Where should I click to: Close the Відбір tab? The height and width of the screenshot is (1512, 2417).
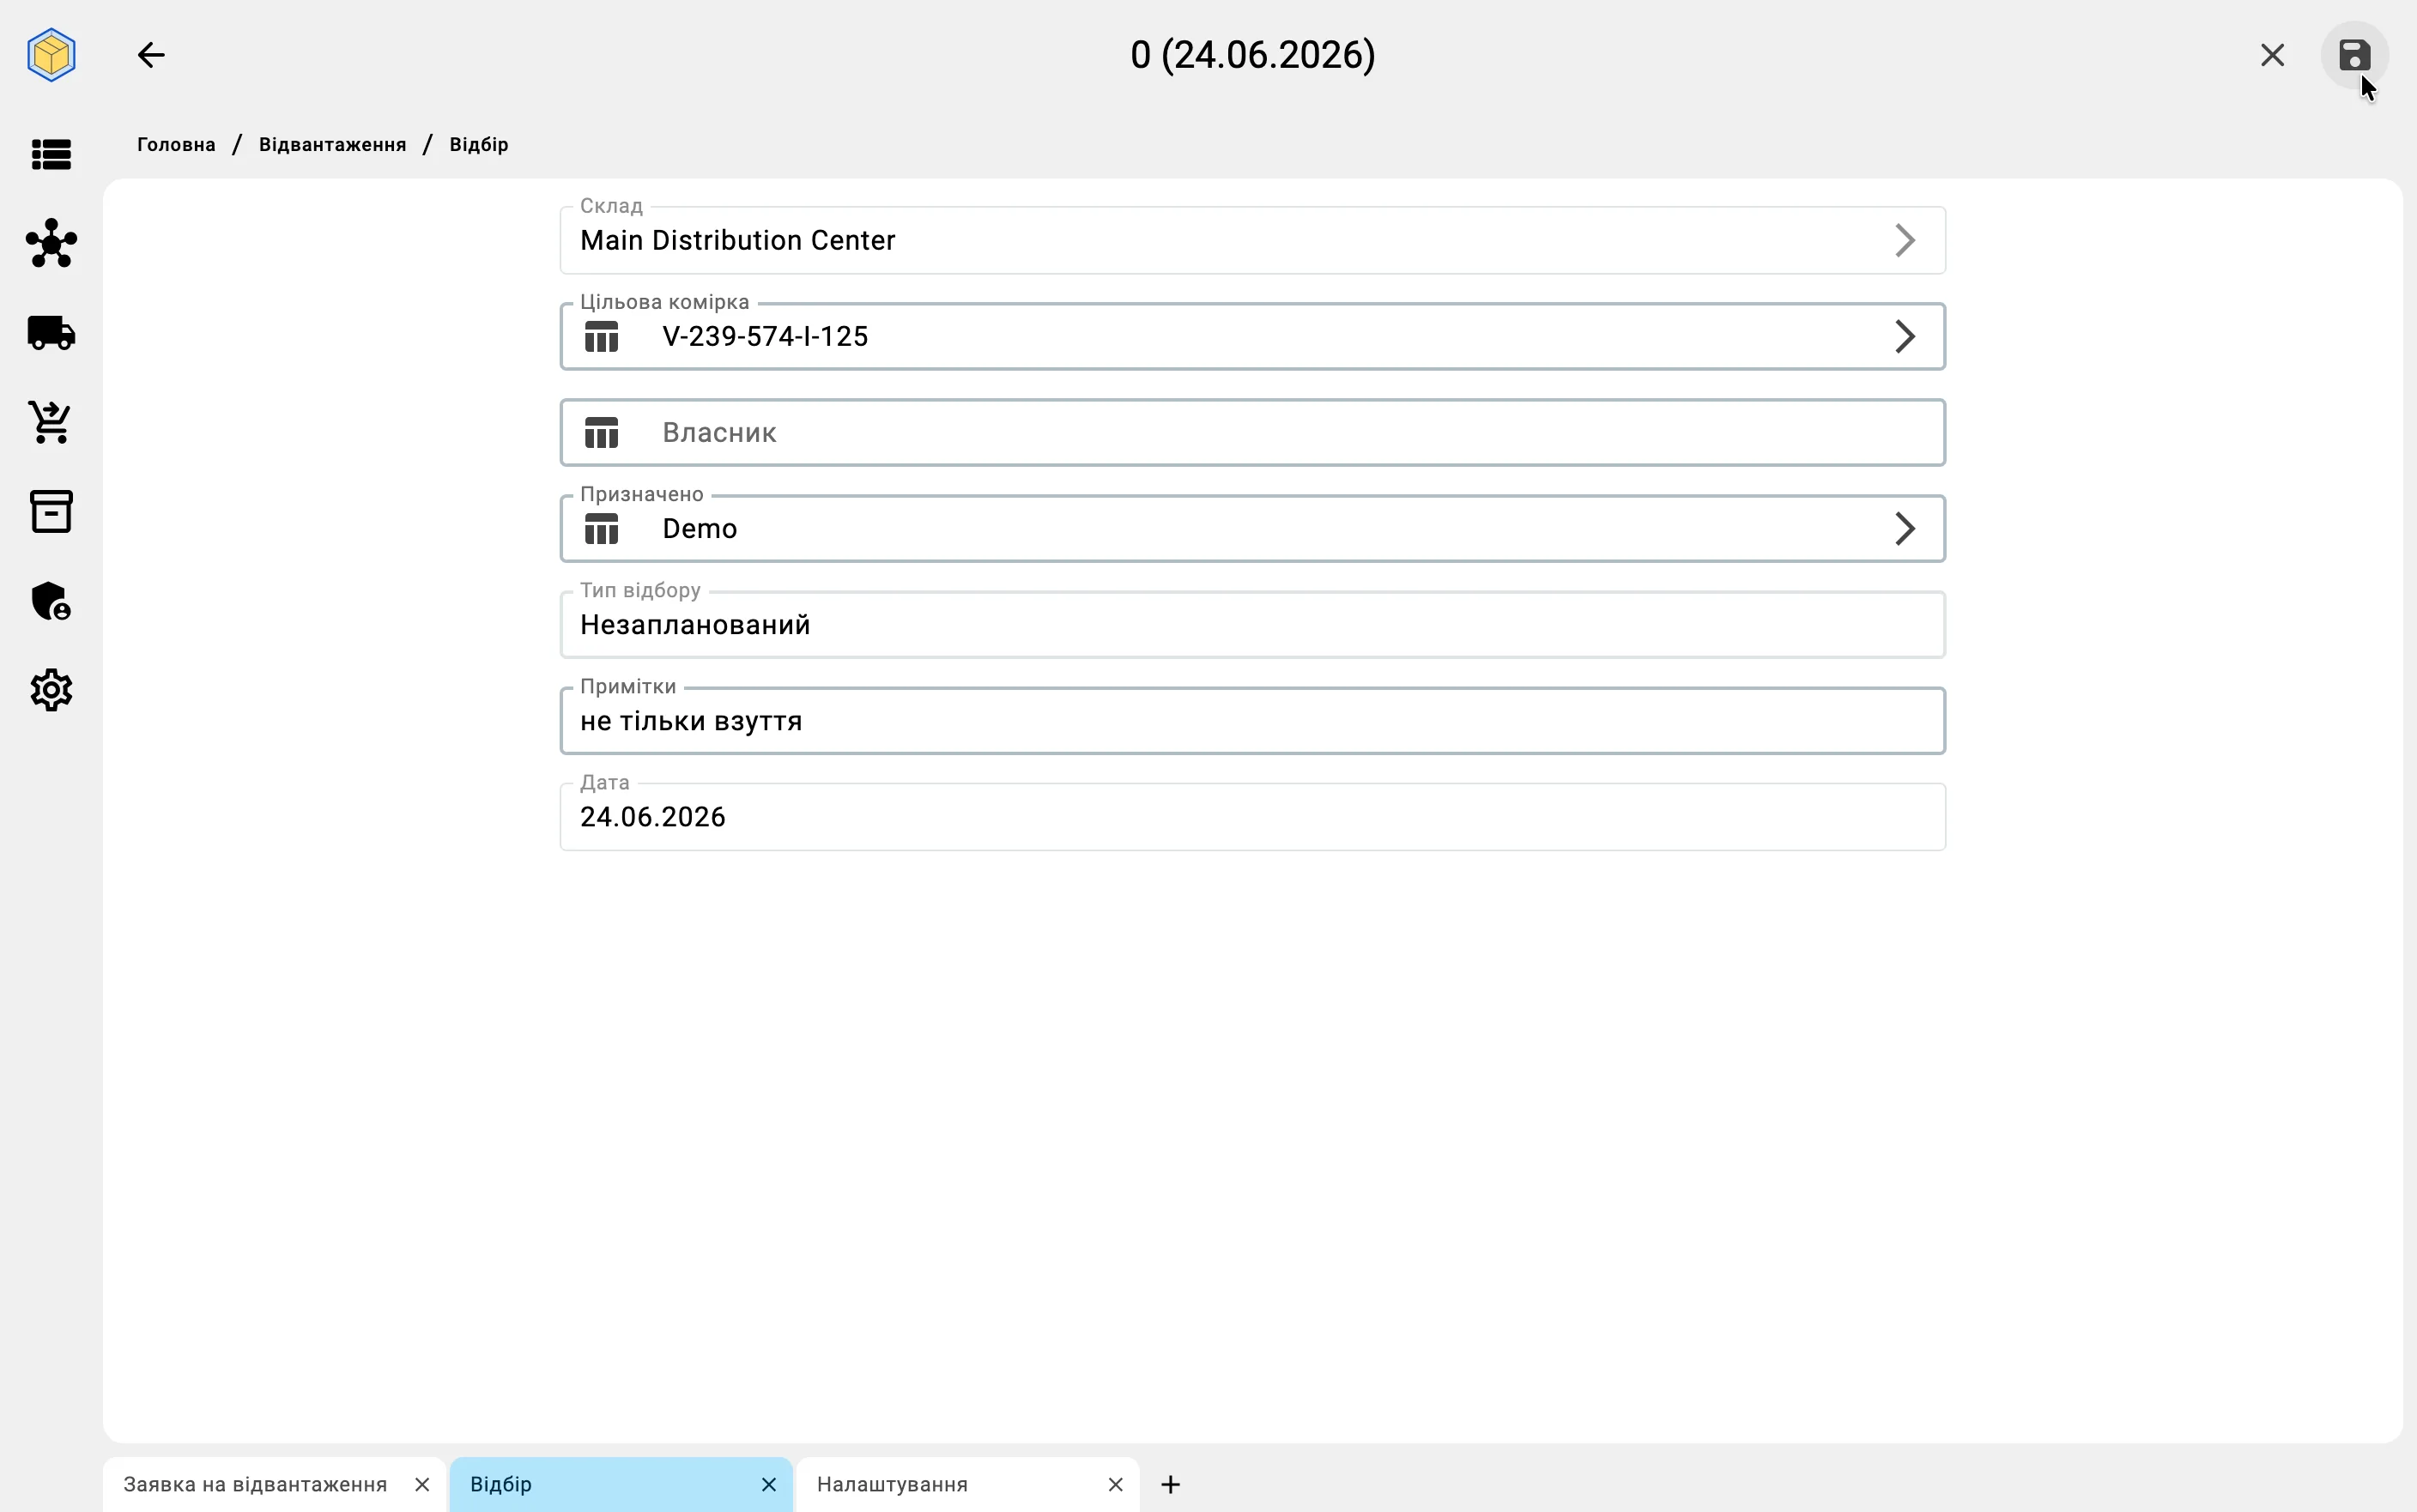(768, 1485)
